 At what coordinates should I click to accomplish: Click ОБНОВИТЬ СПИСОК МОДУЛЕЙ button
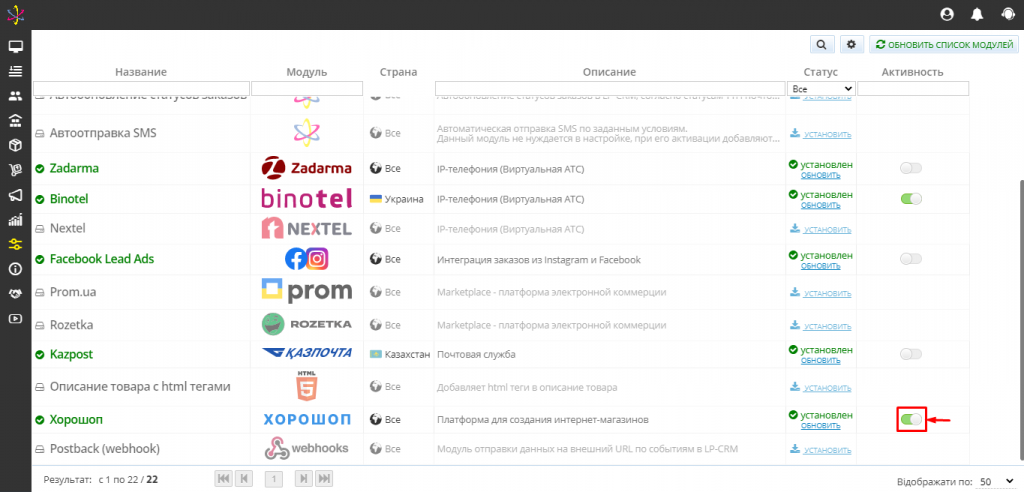point(944,44)
